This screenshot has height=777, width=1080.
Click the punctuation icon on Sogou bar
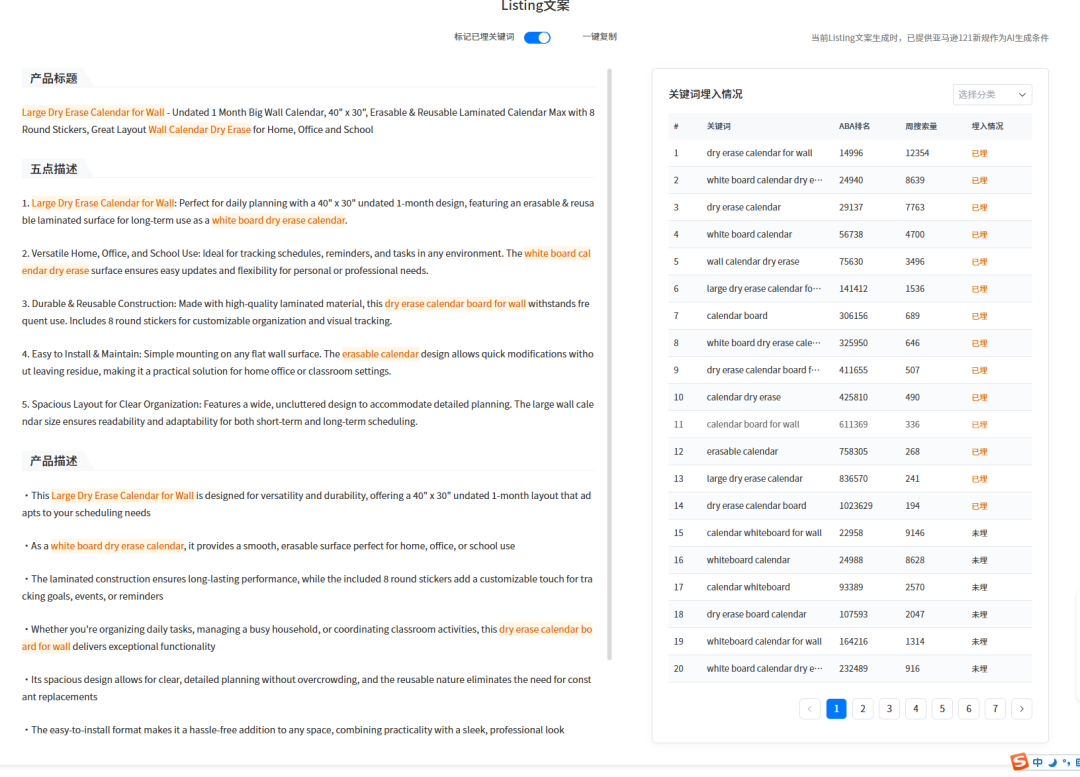coord(1066,763)
